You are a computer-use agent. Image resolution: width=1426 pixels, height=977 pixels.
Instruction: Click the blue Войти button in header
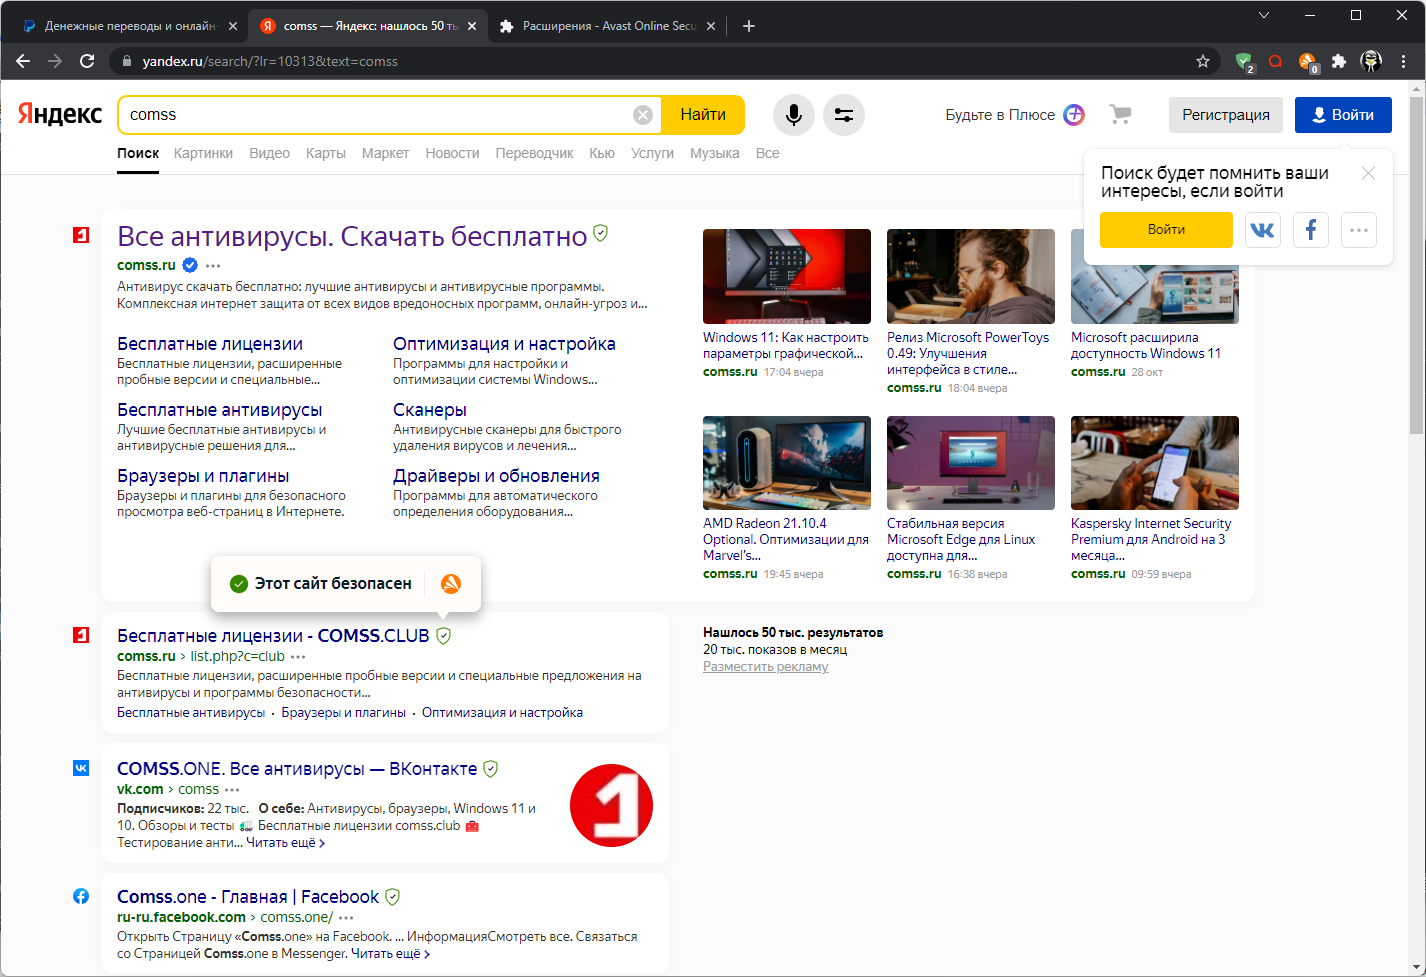(x=1343, y=115)
